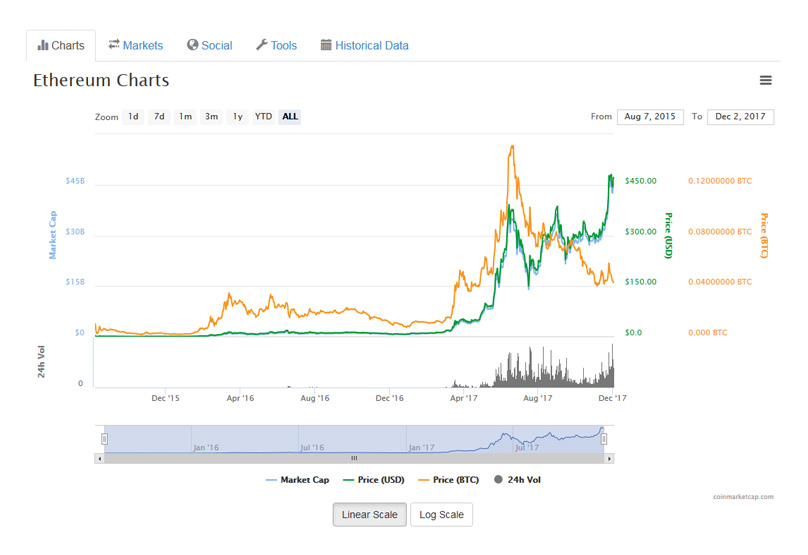Viewport: 808px width, 555px height.
Task: Click the navigator left range handle
Action: click(105, 439)
